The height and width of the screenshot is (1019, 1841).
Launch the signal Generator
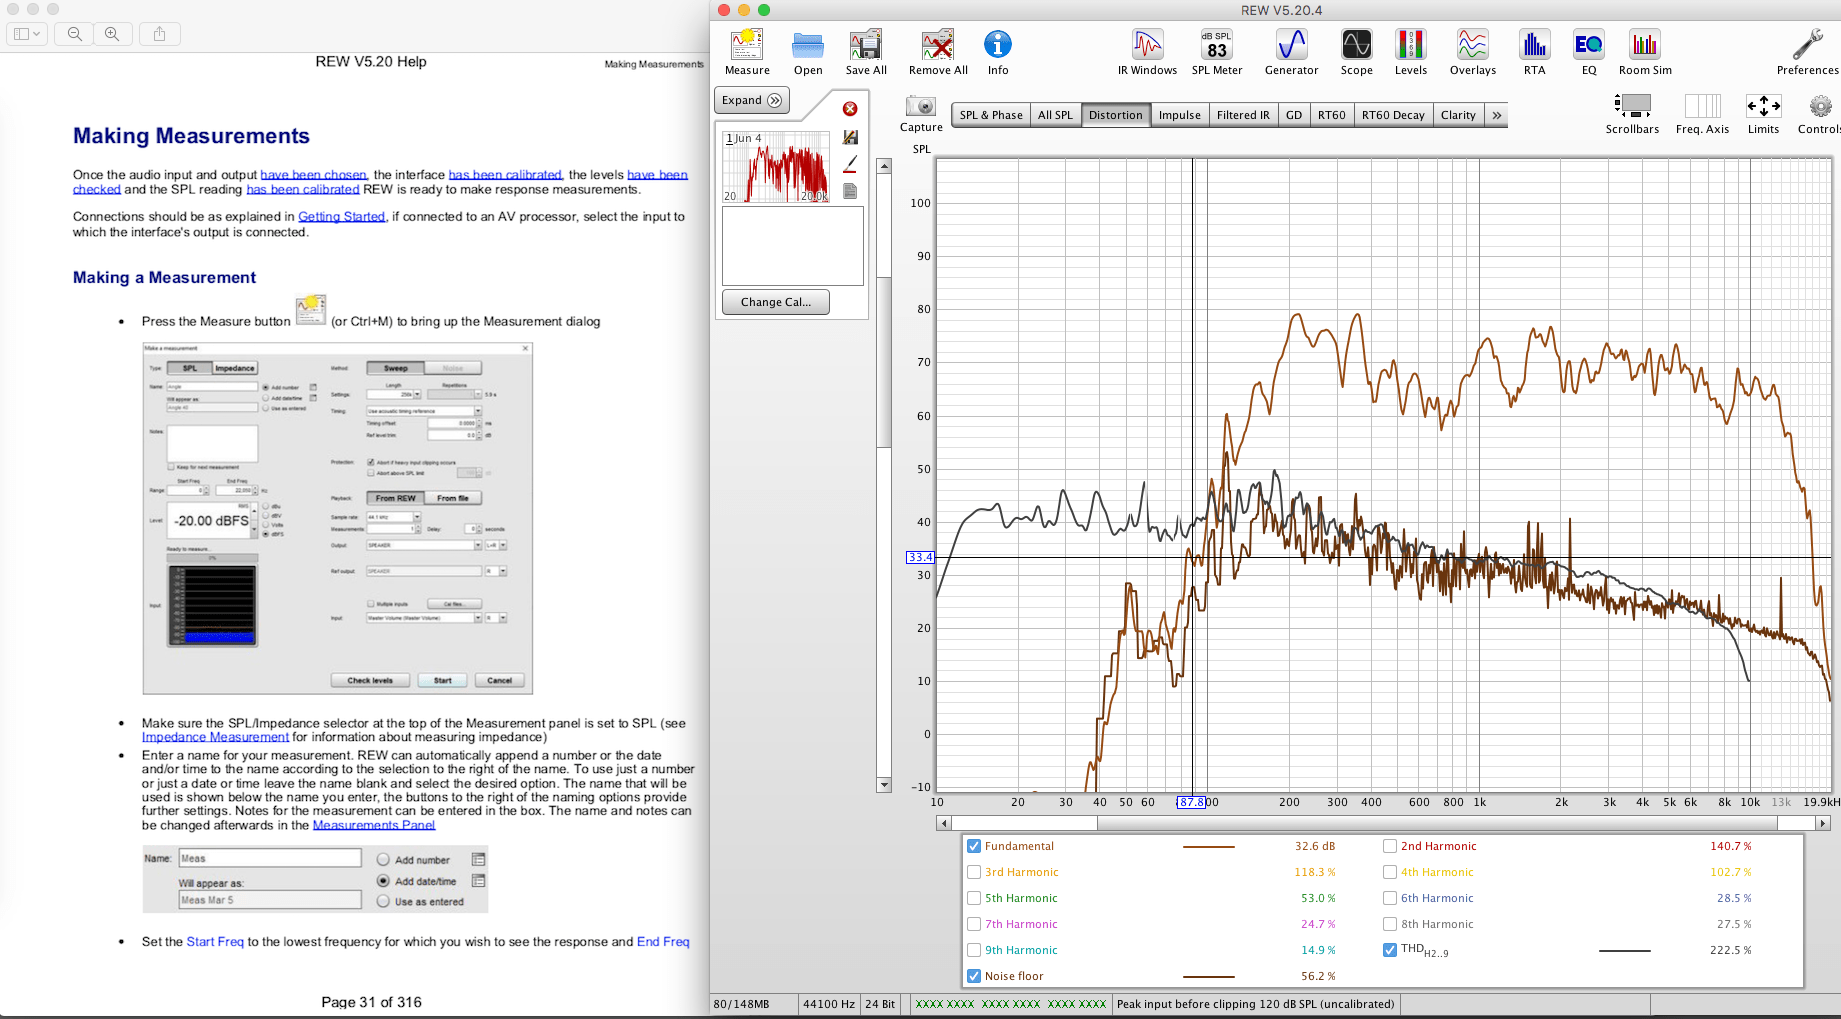[1291, 52]
